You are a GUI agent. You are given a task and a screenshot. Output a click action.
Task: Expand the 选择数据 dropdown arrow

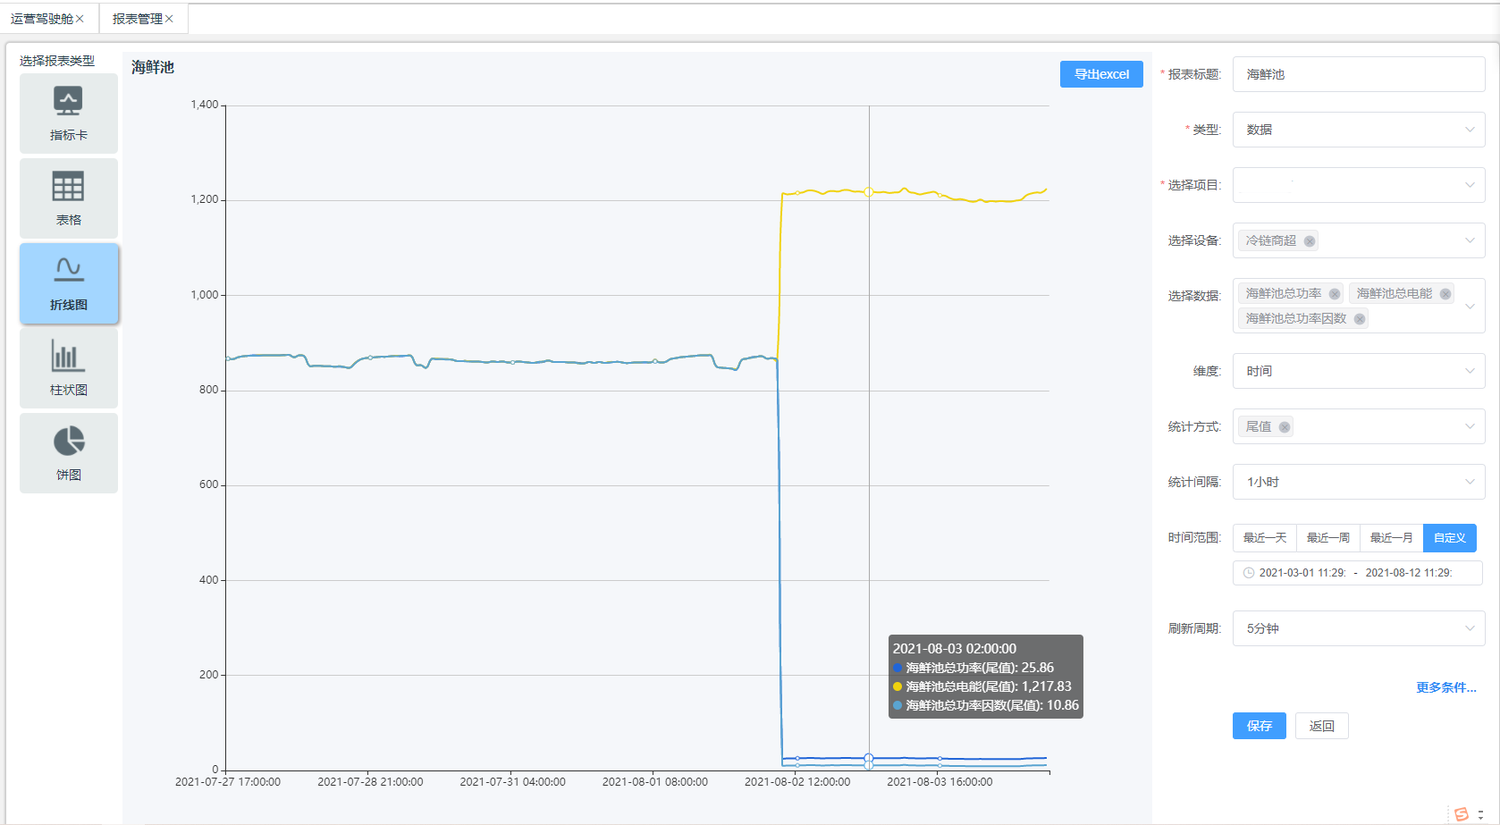(x=1469, y=306)
